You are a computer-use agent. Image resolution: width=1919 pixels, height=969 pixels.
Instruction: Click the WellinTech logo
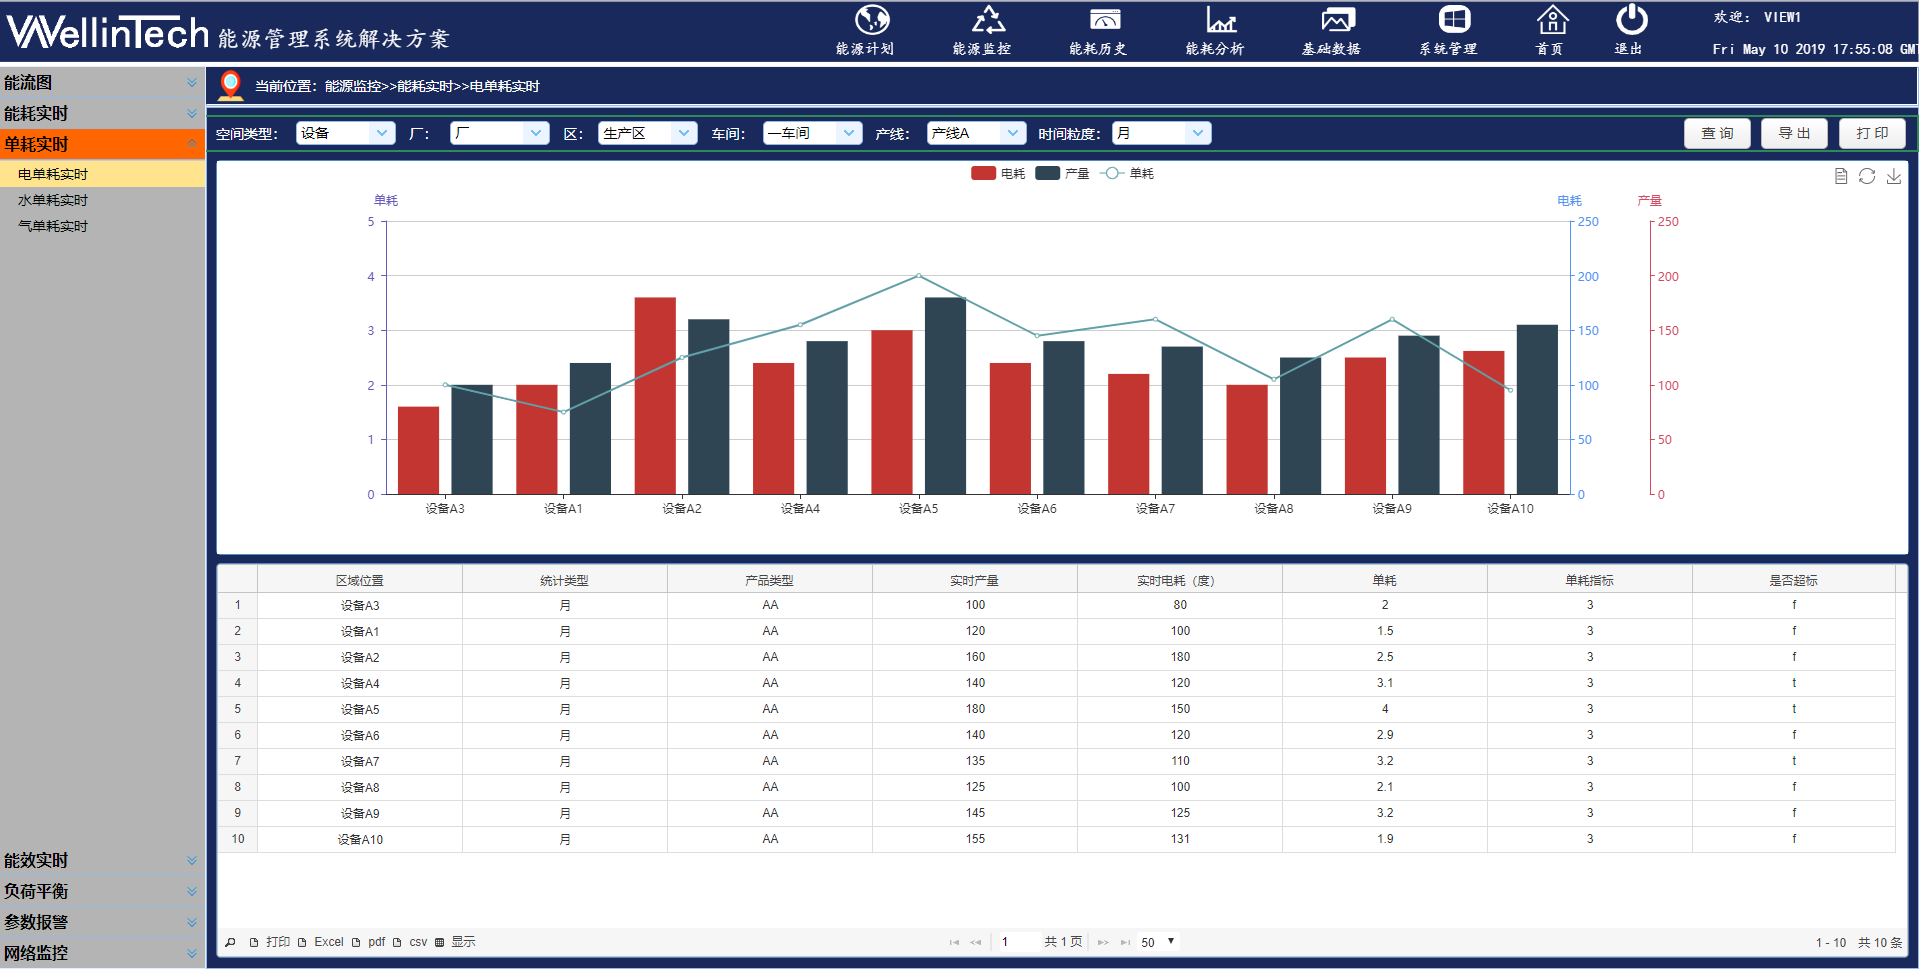[x=107, y=33]
